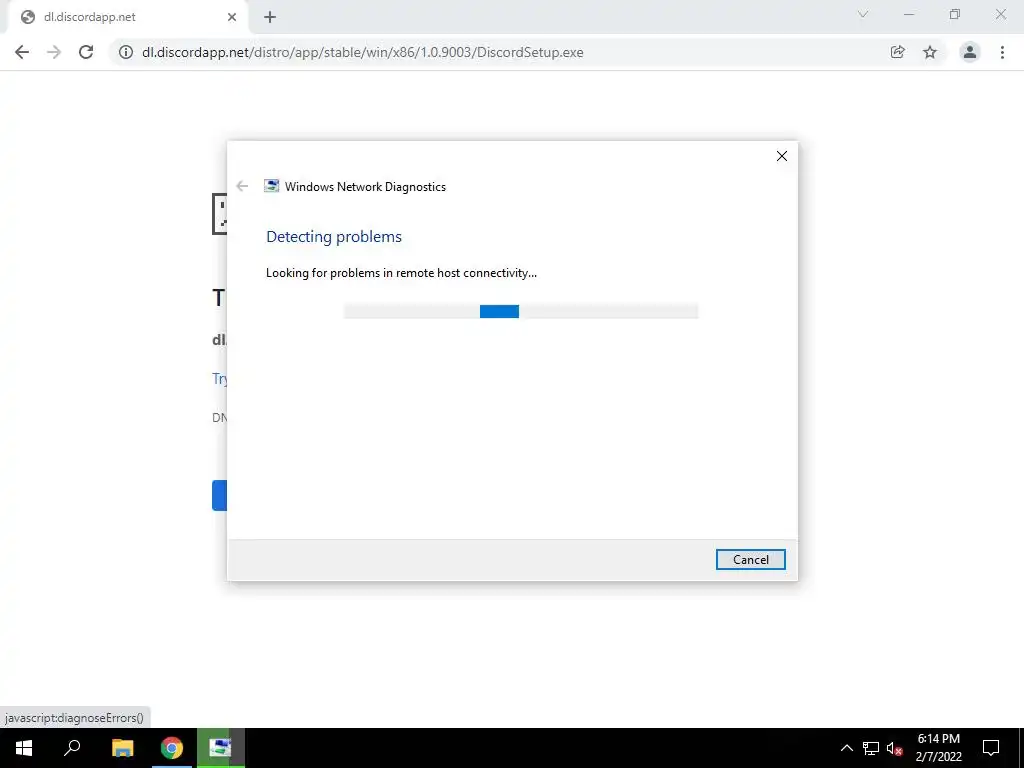Screen dimensions: 1024x768
Task: Open the taskbar clock and date
Action: coord(938,748)
